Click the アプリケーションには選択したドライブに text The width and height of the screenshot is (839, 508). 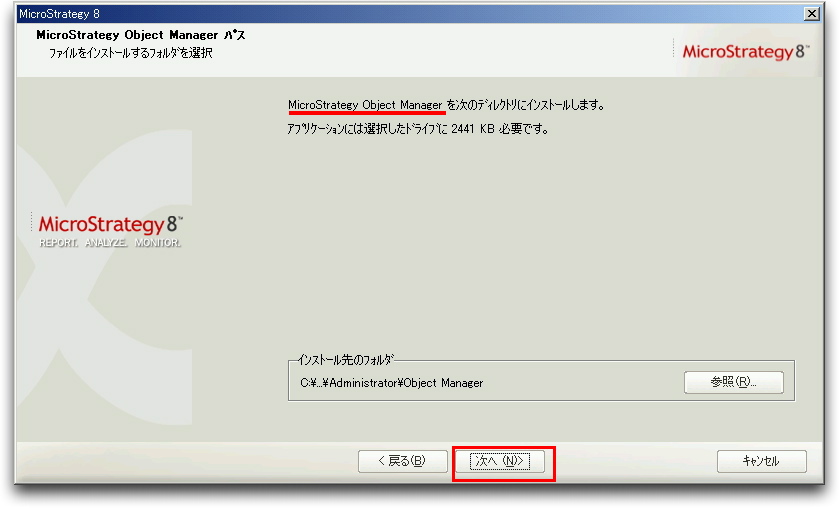click(368, 129)
